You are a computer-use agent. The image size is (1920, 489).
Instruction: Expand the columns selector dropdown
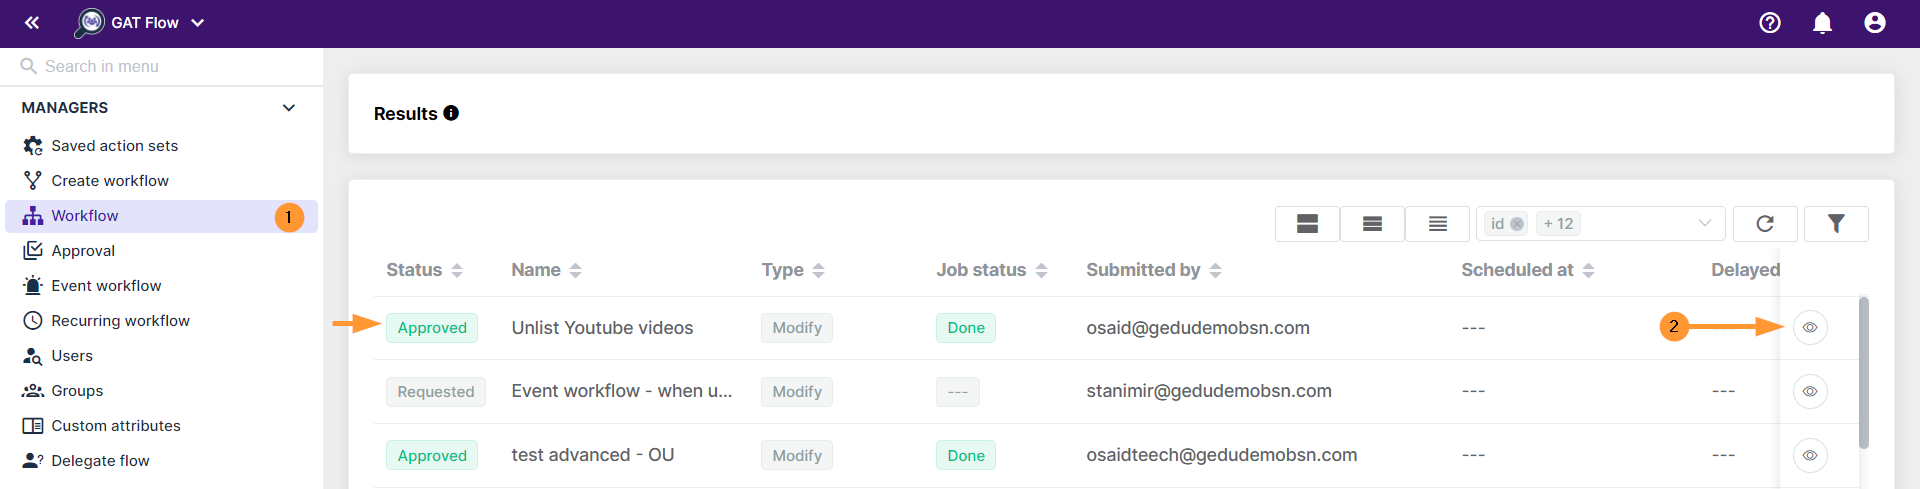pyautogui.click(x=1704, y=224)
